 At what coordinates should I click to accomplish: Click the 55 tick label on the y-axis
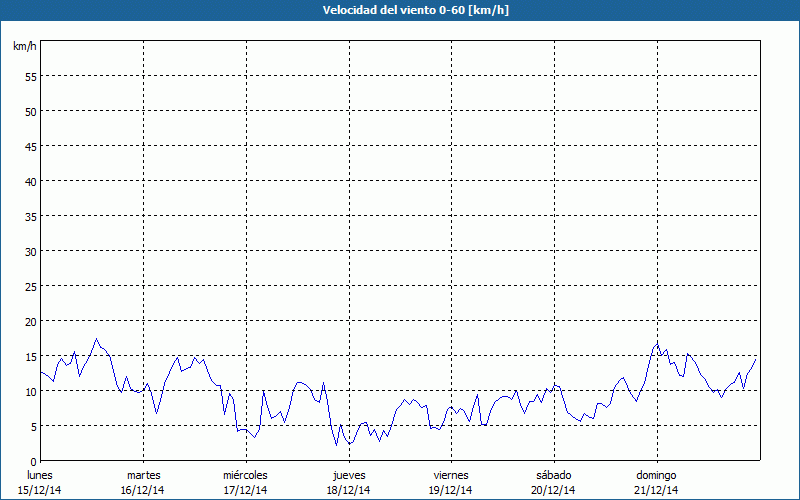(x=30, y=76)
